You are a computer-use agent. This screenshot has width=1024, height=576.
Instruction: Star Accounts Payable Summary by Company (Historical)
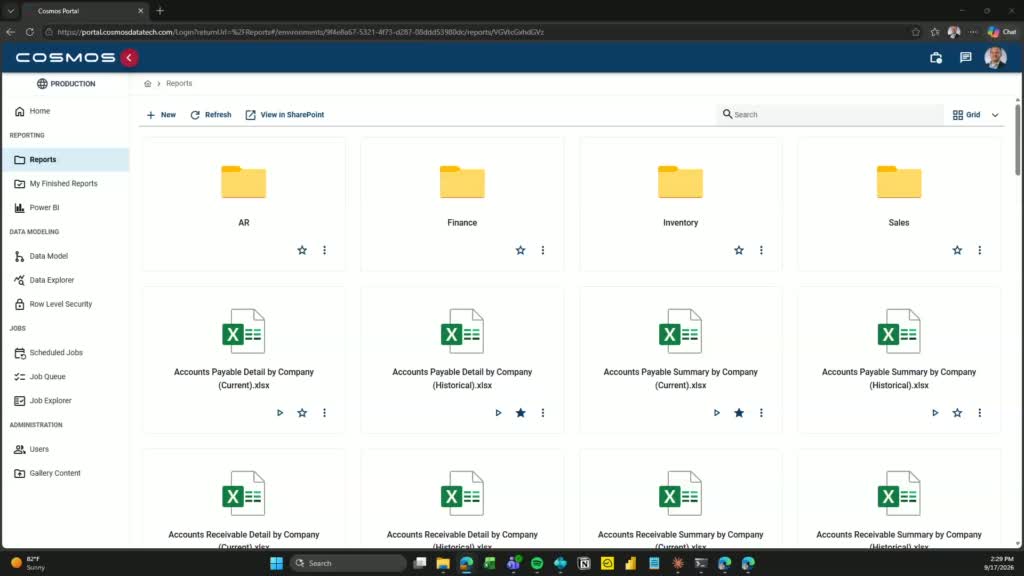point(957,413)
